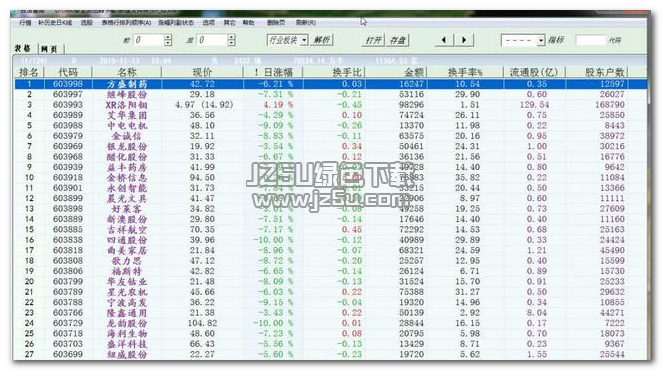This screenshot has width=662, height=371.
Task: Click the 解析 button
Action: click(322, 40)
